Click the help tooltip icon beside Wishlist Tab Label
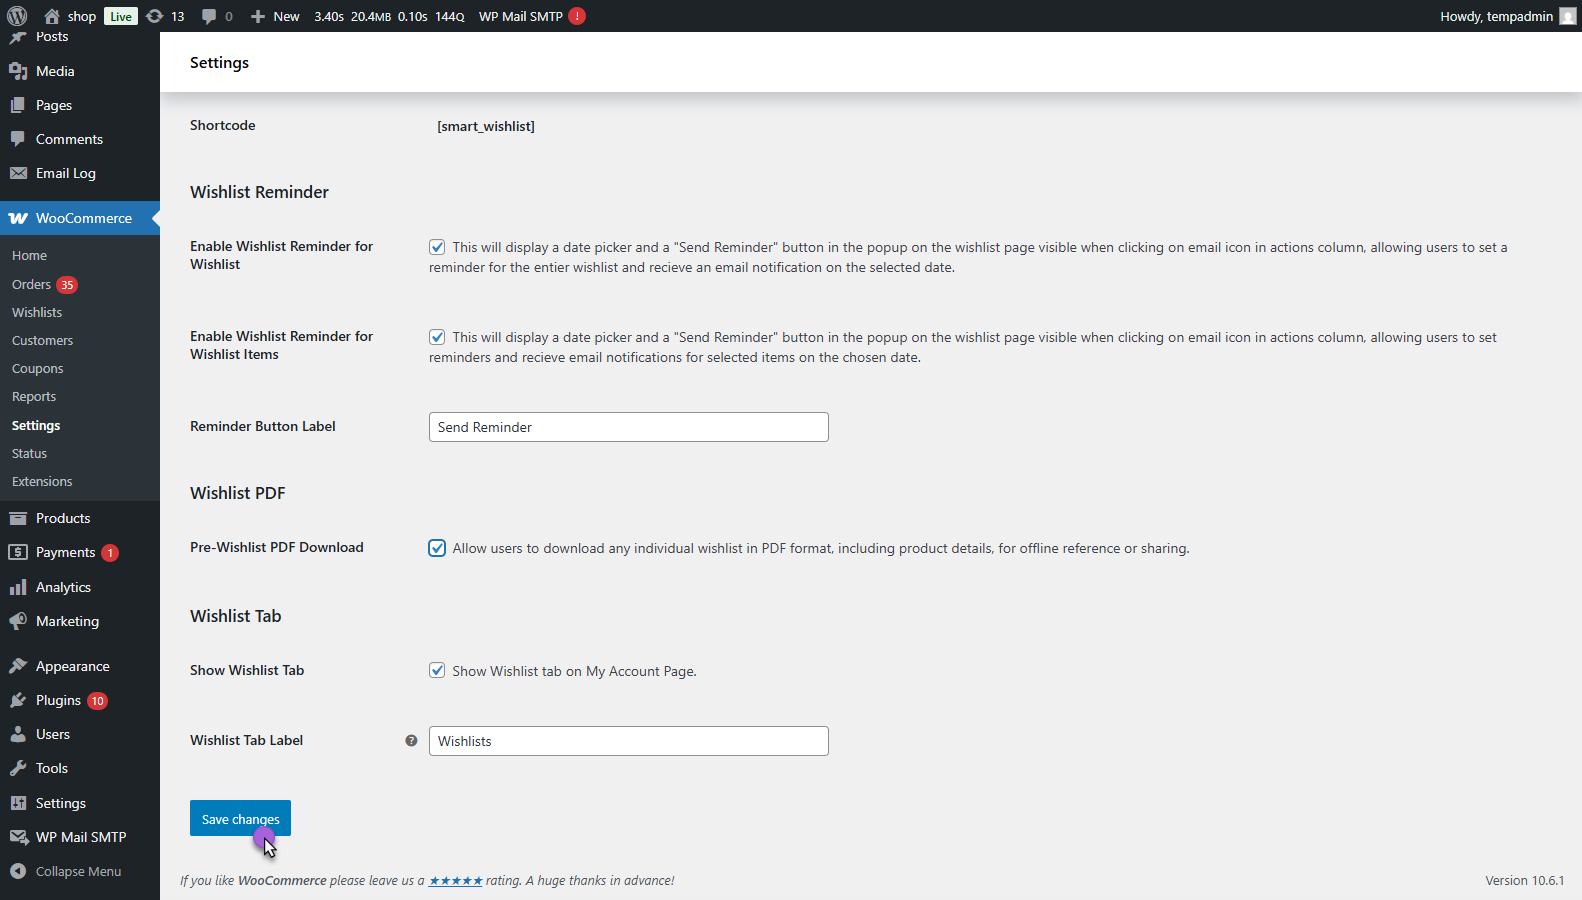The width and height of the screenshot is (1582, 900). pyautogui.click(x=411, y=741)
